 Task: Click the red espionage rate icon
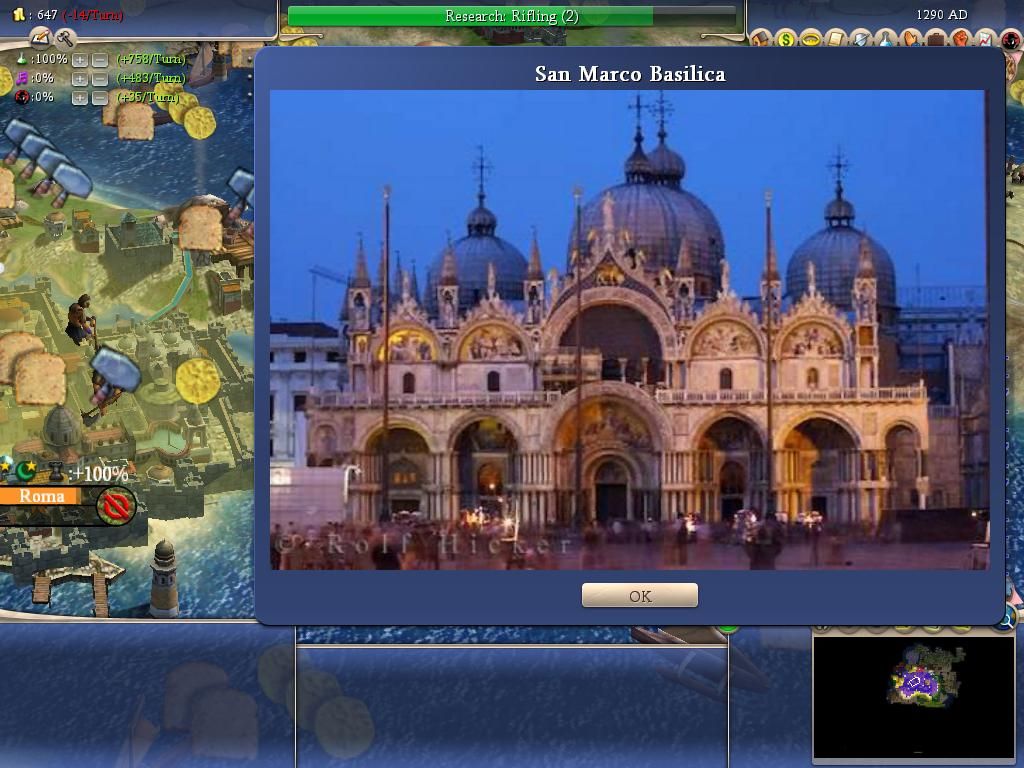[x=22, y=97]
